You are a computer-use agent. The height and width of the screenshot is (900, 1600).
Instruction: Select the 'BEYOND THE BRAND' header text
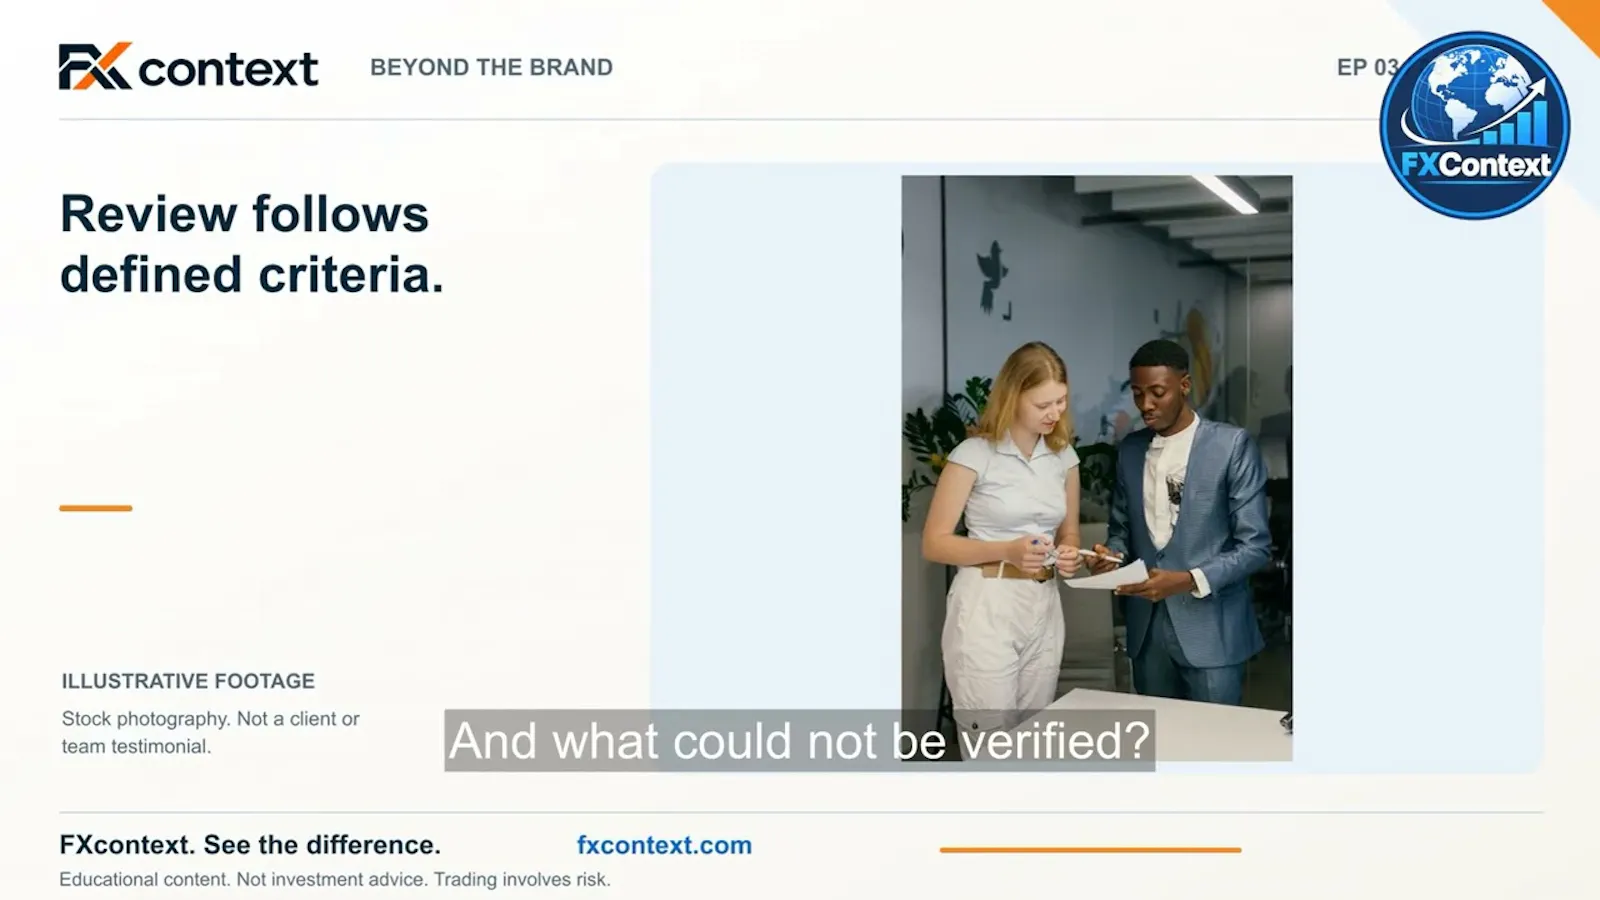(491, 67)
